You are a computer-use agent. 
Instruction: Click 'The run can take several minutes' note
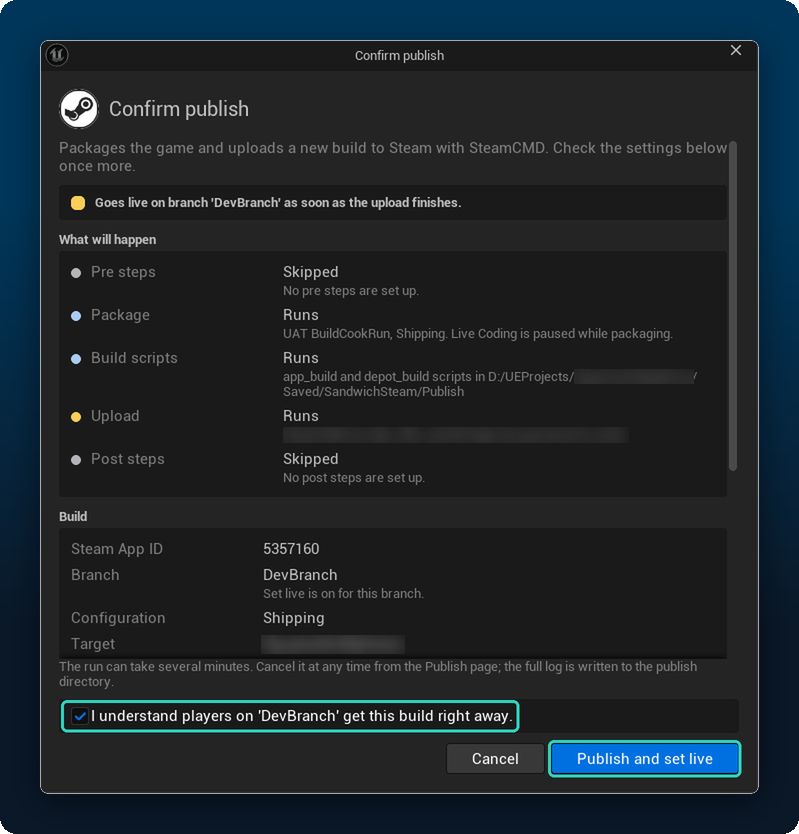[x=378, y=674]
